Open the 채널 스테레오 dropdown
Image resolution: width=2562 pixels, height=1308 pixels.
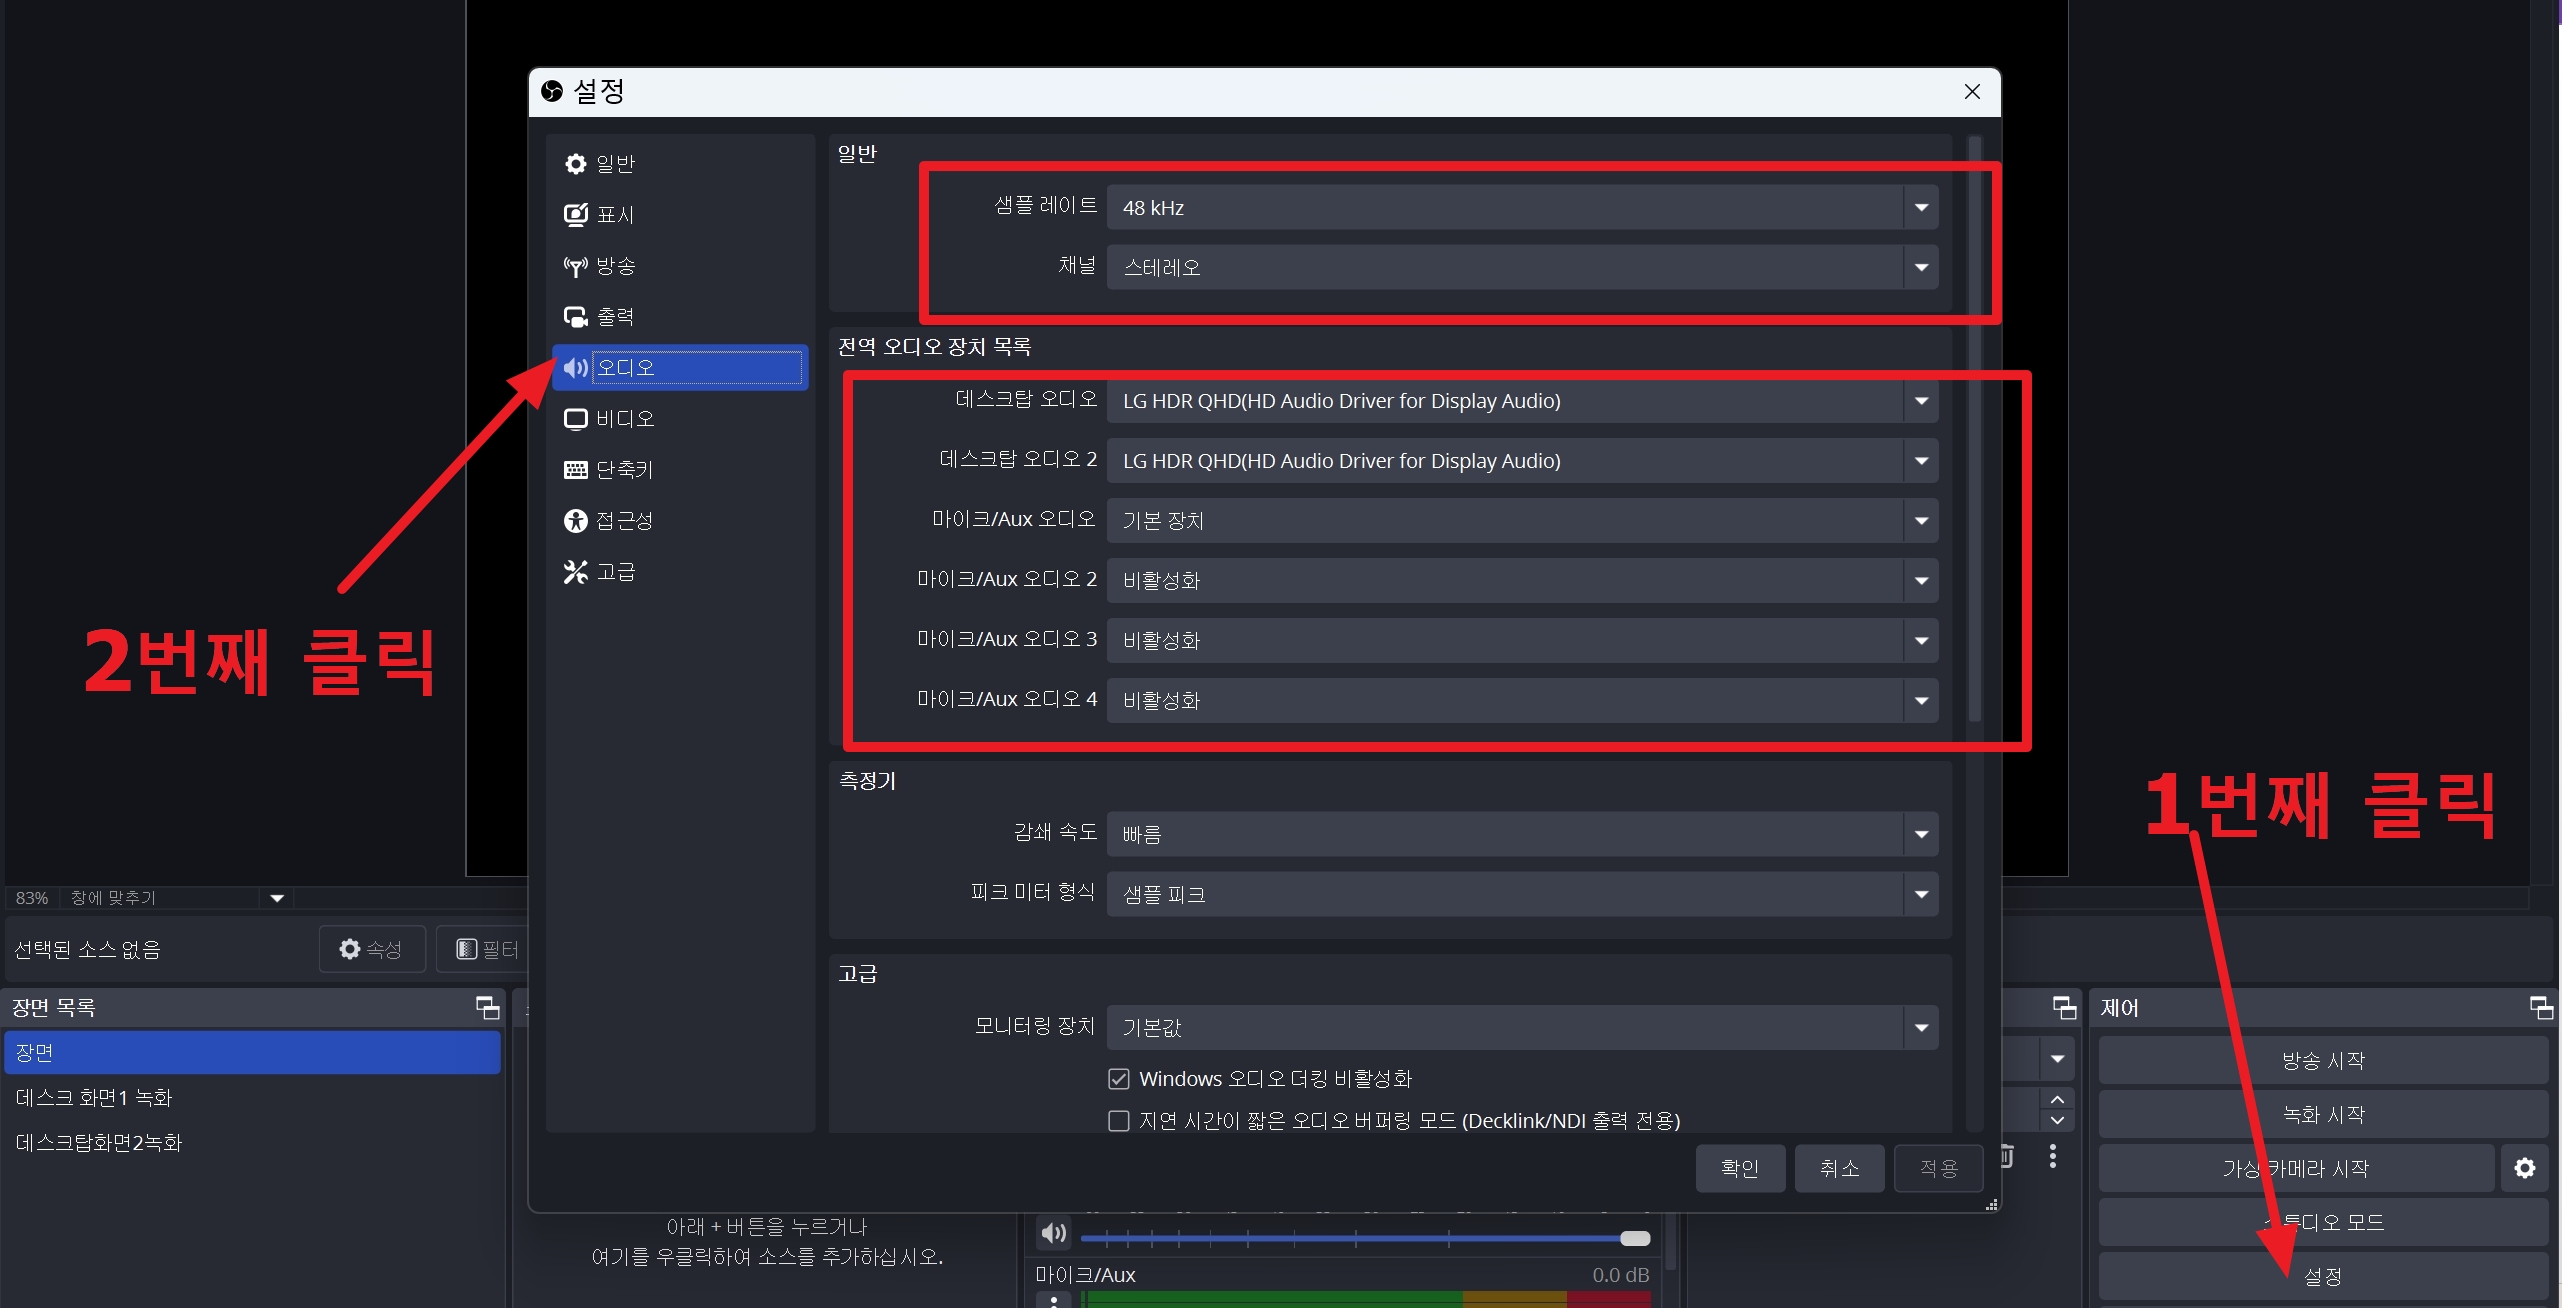tap(1520, 268)
